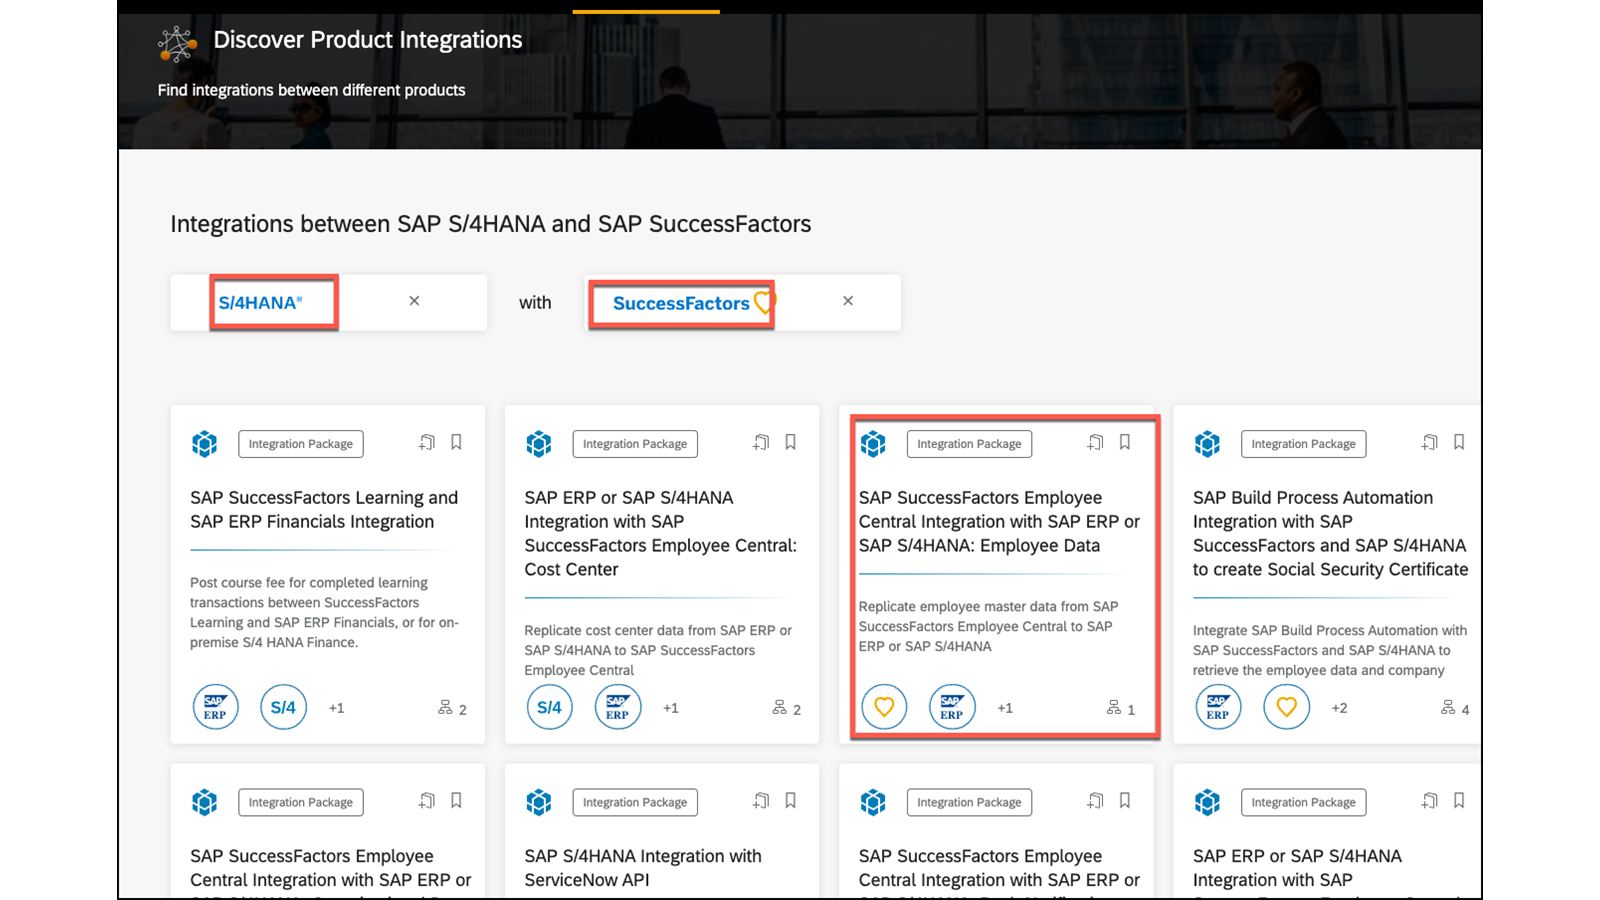Show +2 more products on Social Security Certificate card
The height and width of the screenshot is (900, 1600).
(1339, 708)
